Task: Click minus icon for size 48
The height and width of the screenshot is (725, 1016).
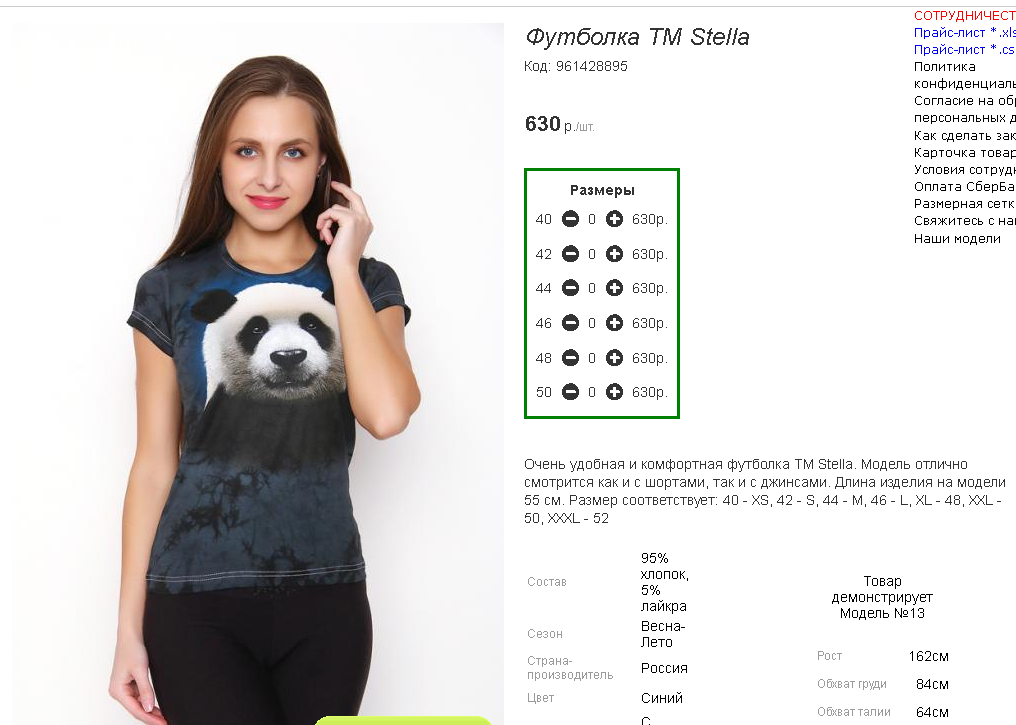Action: tap(570, 358)
